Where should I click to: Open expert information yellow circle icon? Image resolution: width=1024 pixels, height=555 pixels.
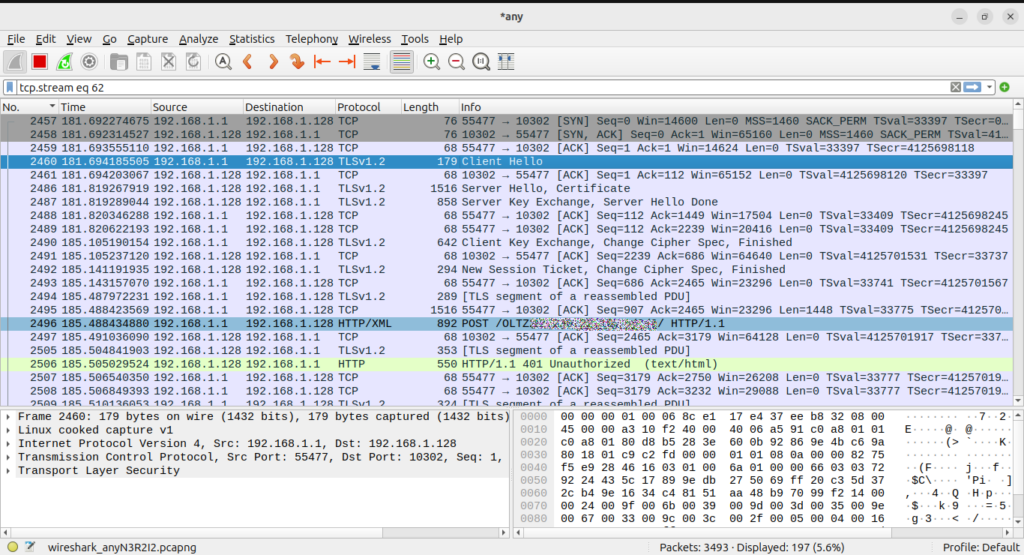click(x=12, y=547)
